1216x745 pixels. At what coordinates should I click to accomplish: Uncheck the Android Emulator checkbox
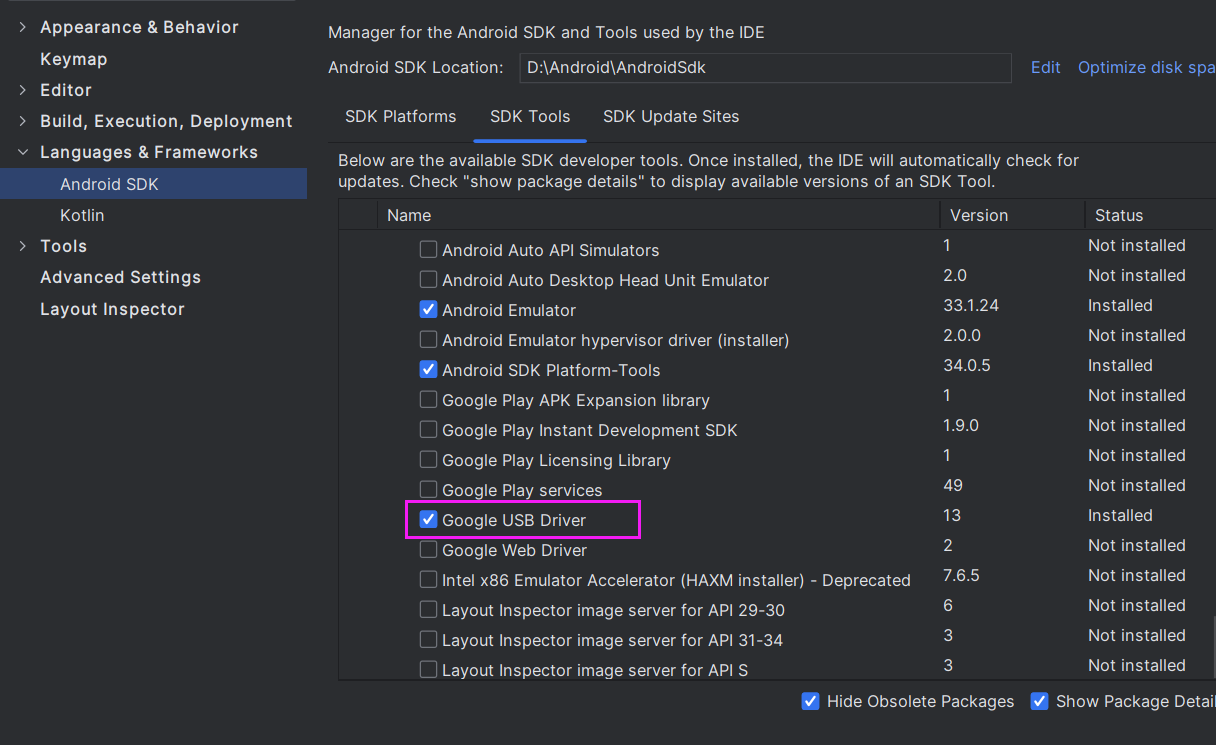coord(428,310)
